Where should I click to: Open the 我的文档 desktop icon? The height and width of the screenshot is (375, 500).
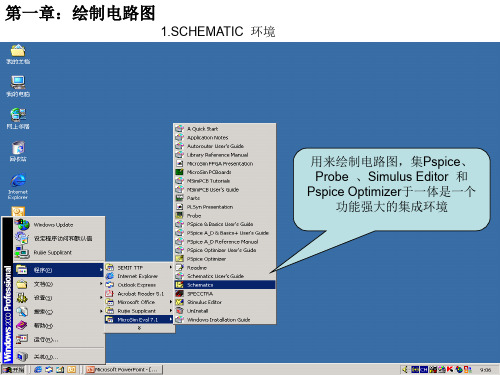[x=18, y=54]
